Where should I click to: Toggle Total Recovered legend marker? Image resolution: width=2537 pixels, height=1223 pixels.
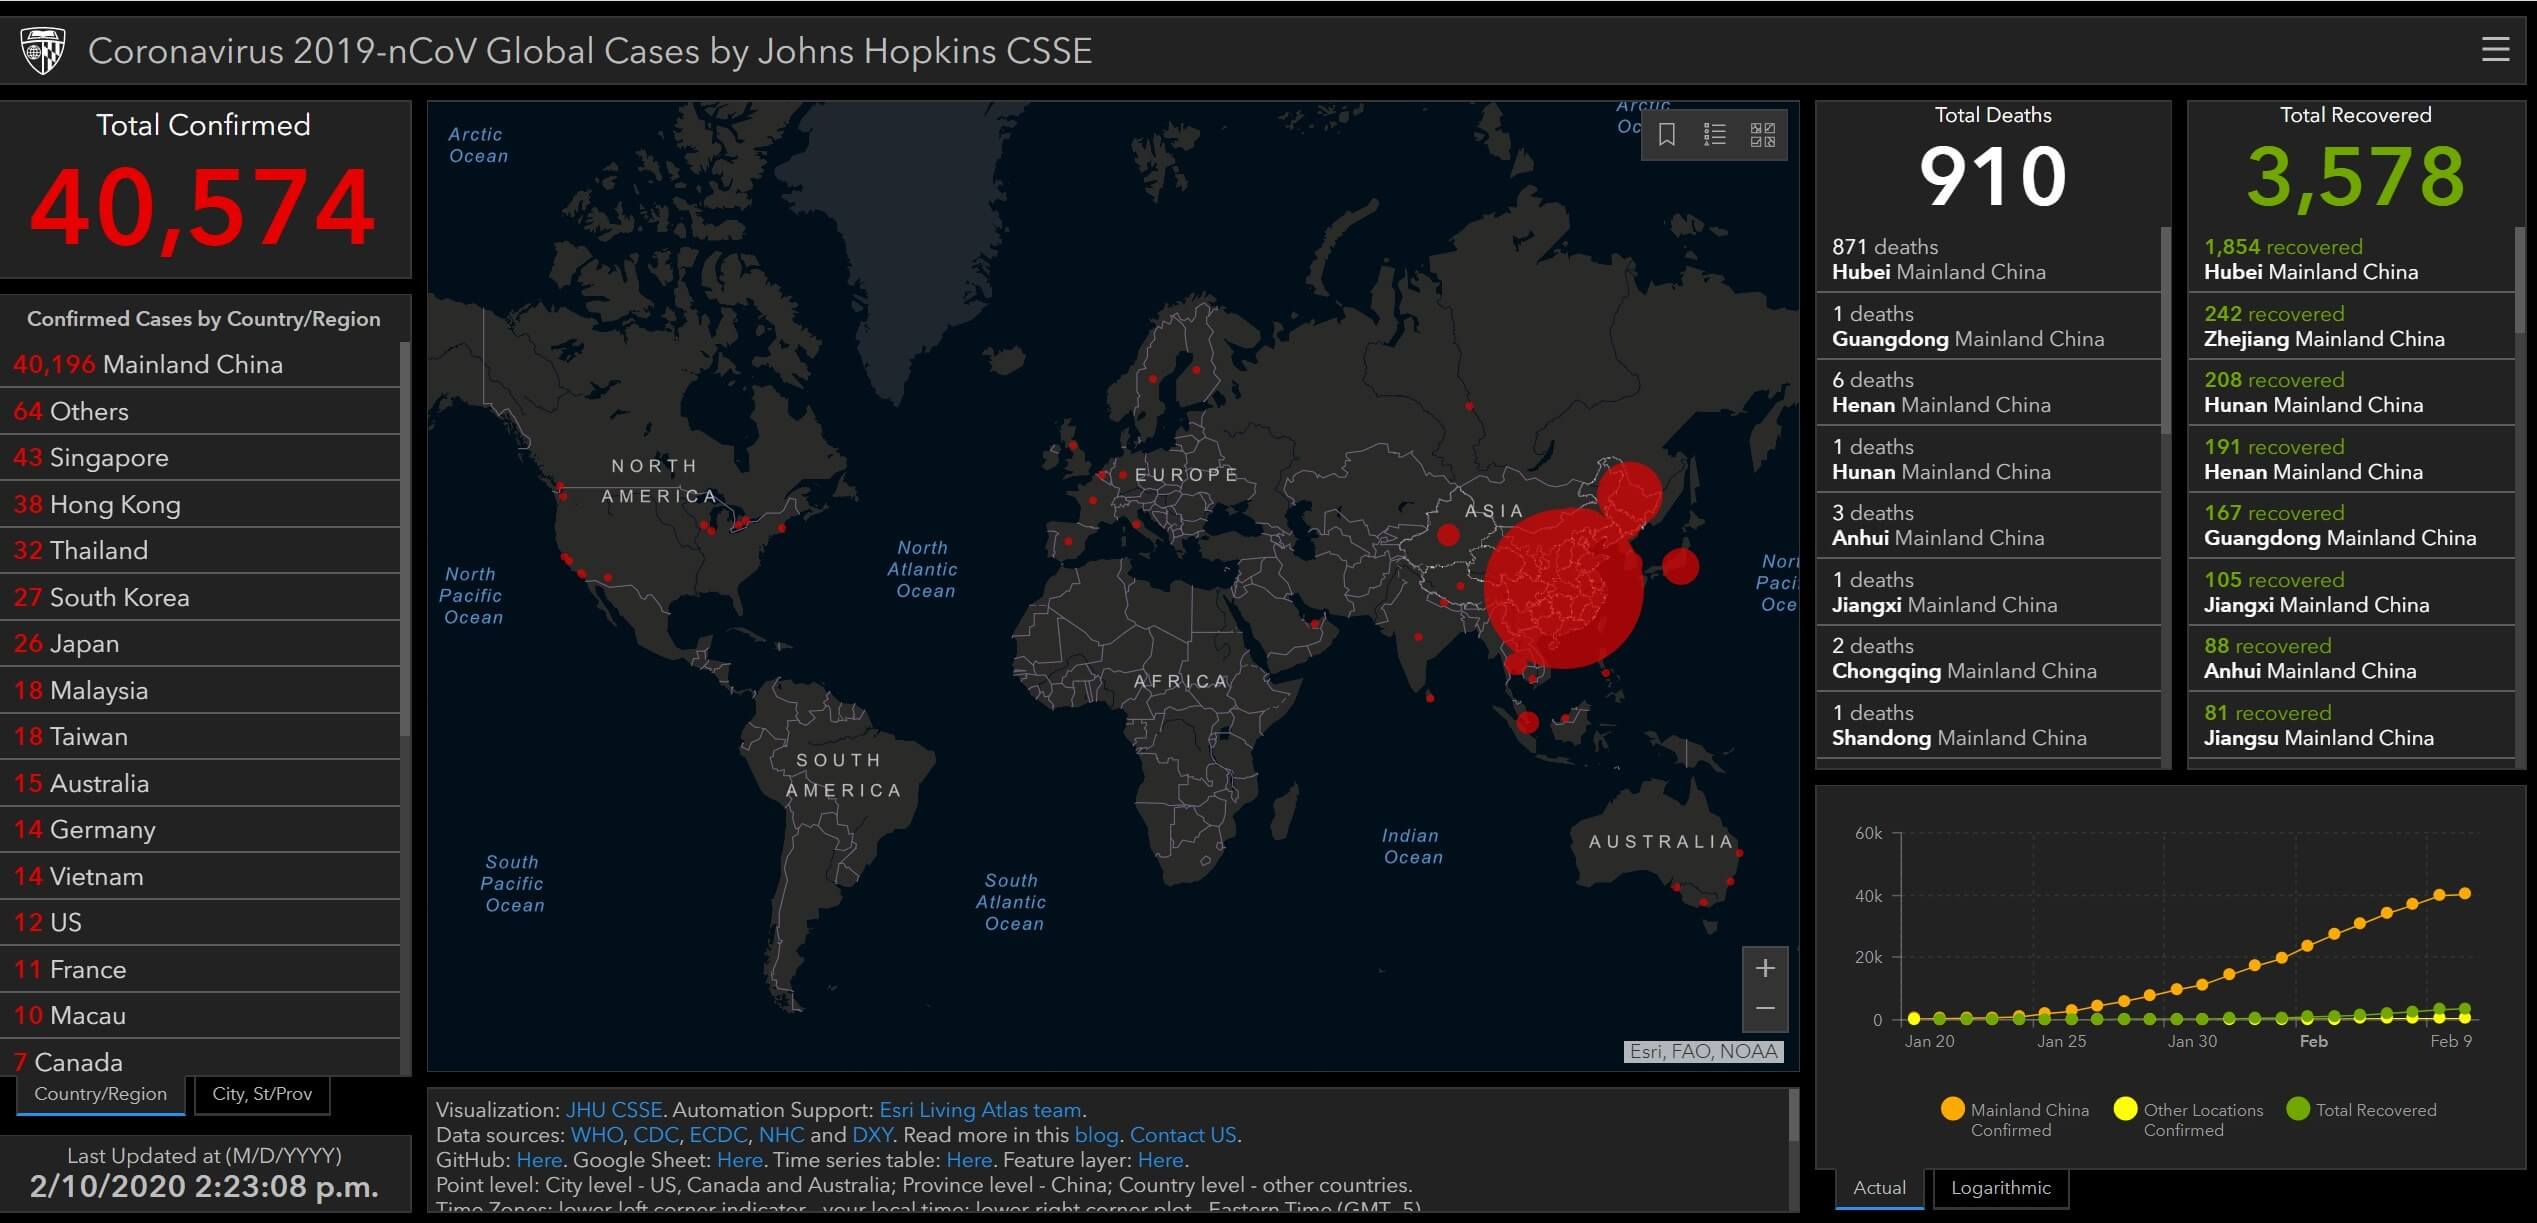click(x=2298, y=1109)
